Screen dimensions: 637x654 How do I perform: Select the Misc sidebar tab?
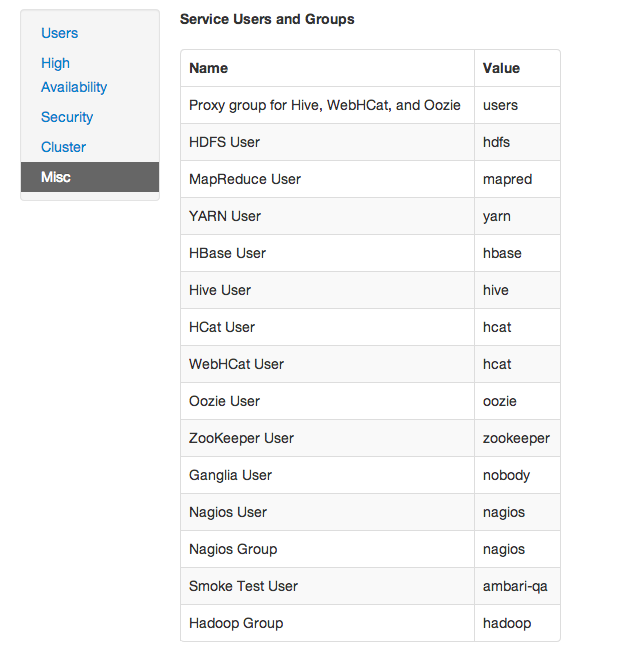tap(90, 177)
